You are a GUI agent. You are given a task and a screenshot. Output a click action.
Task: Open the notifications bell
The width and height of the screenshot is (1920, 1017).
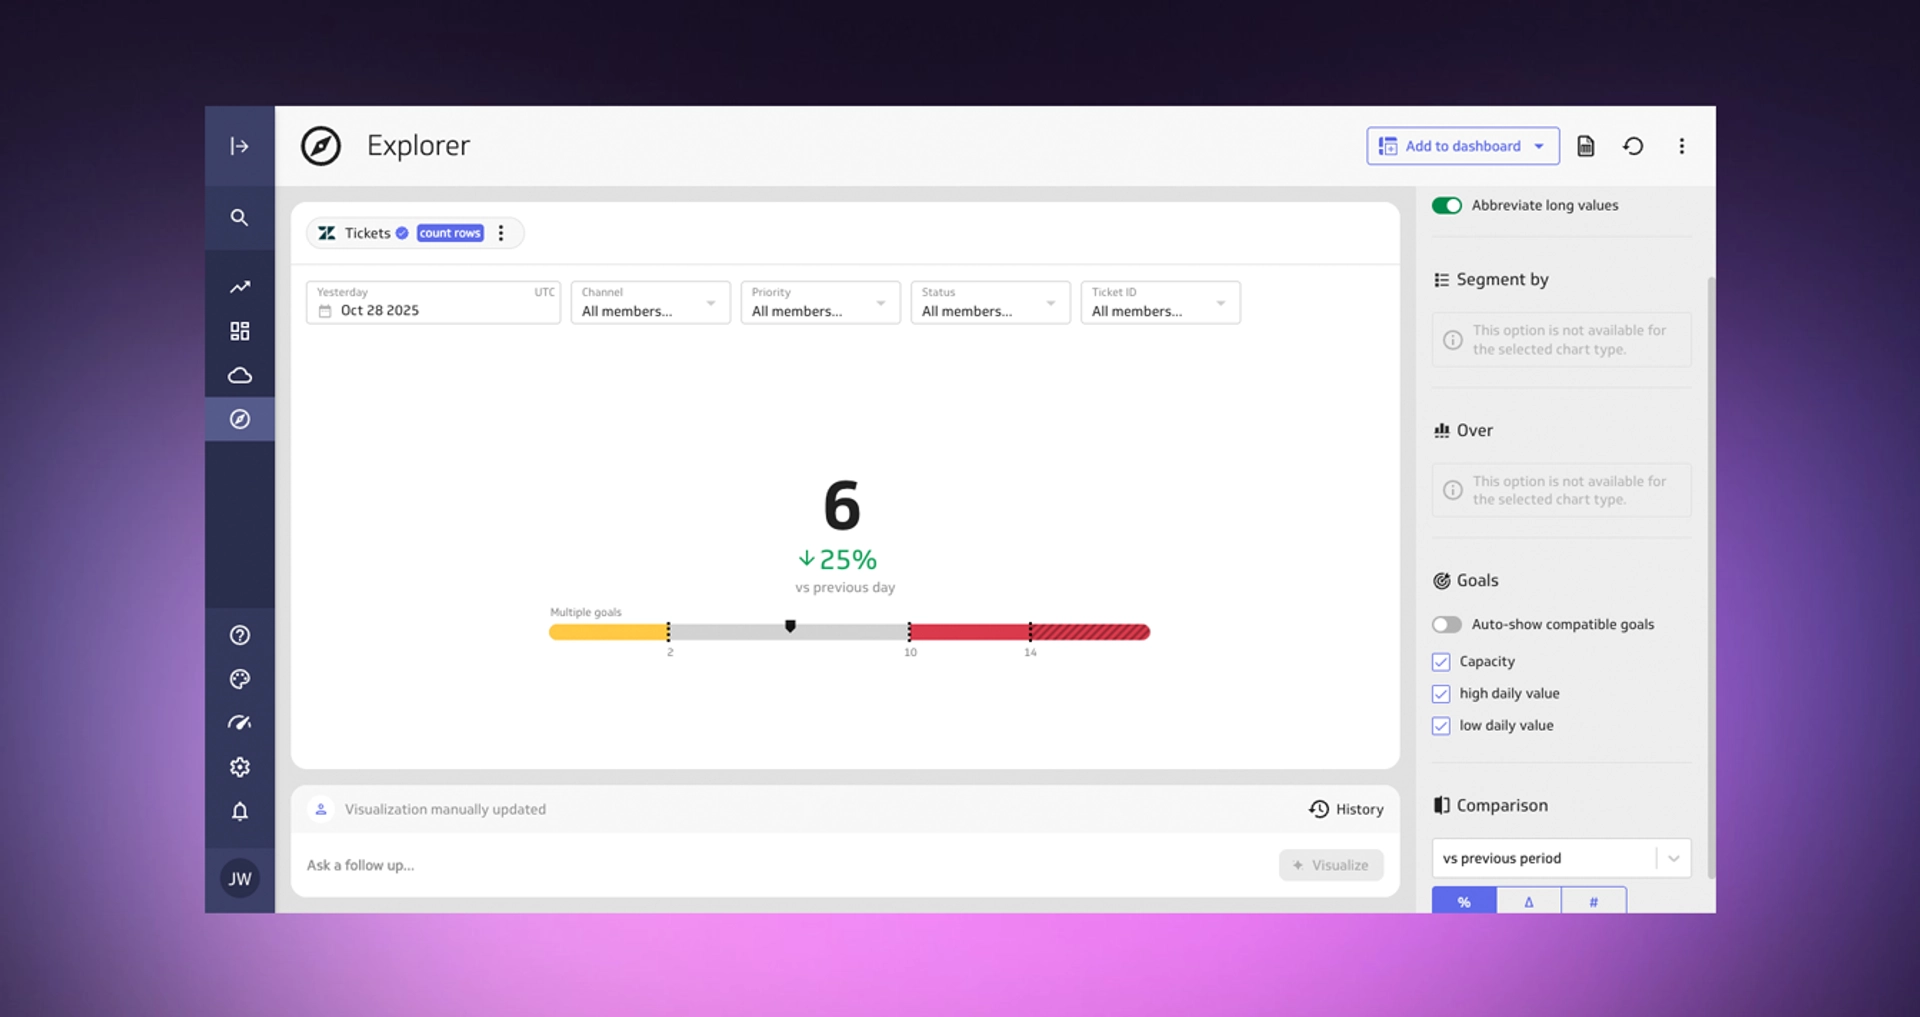click(x=239, y=811)
